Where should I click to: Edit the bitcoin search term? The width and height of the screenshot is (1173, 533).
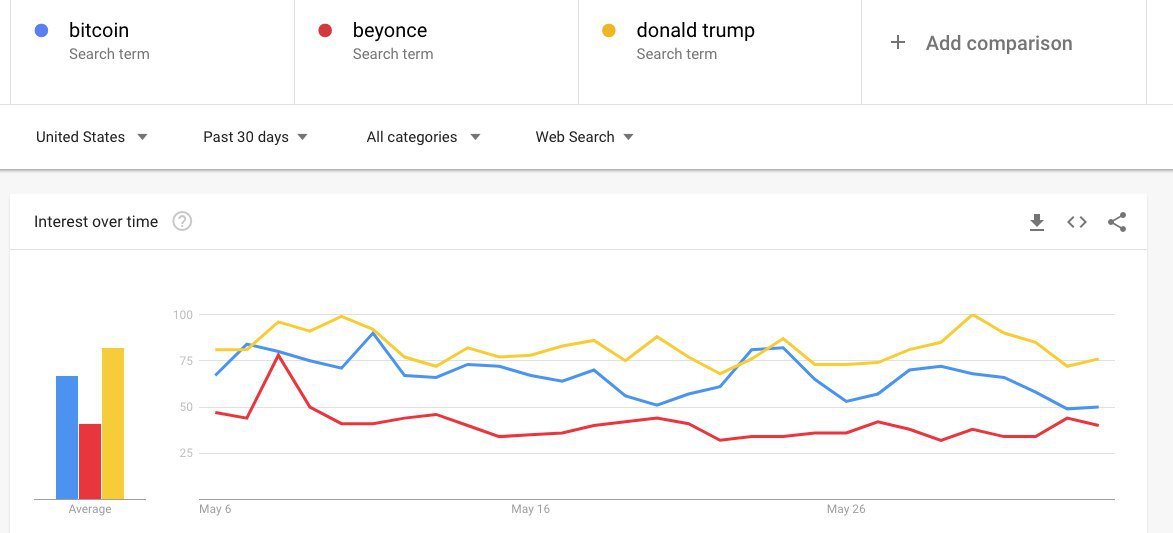99,31
